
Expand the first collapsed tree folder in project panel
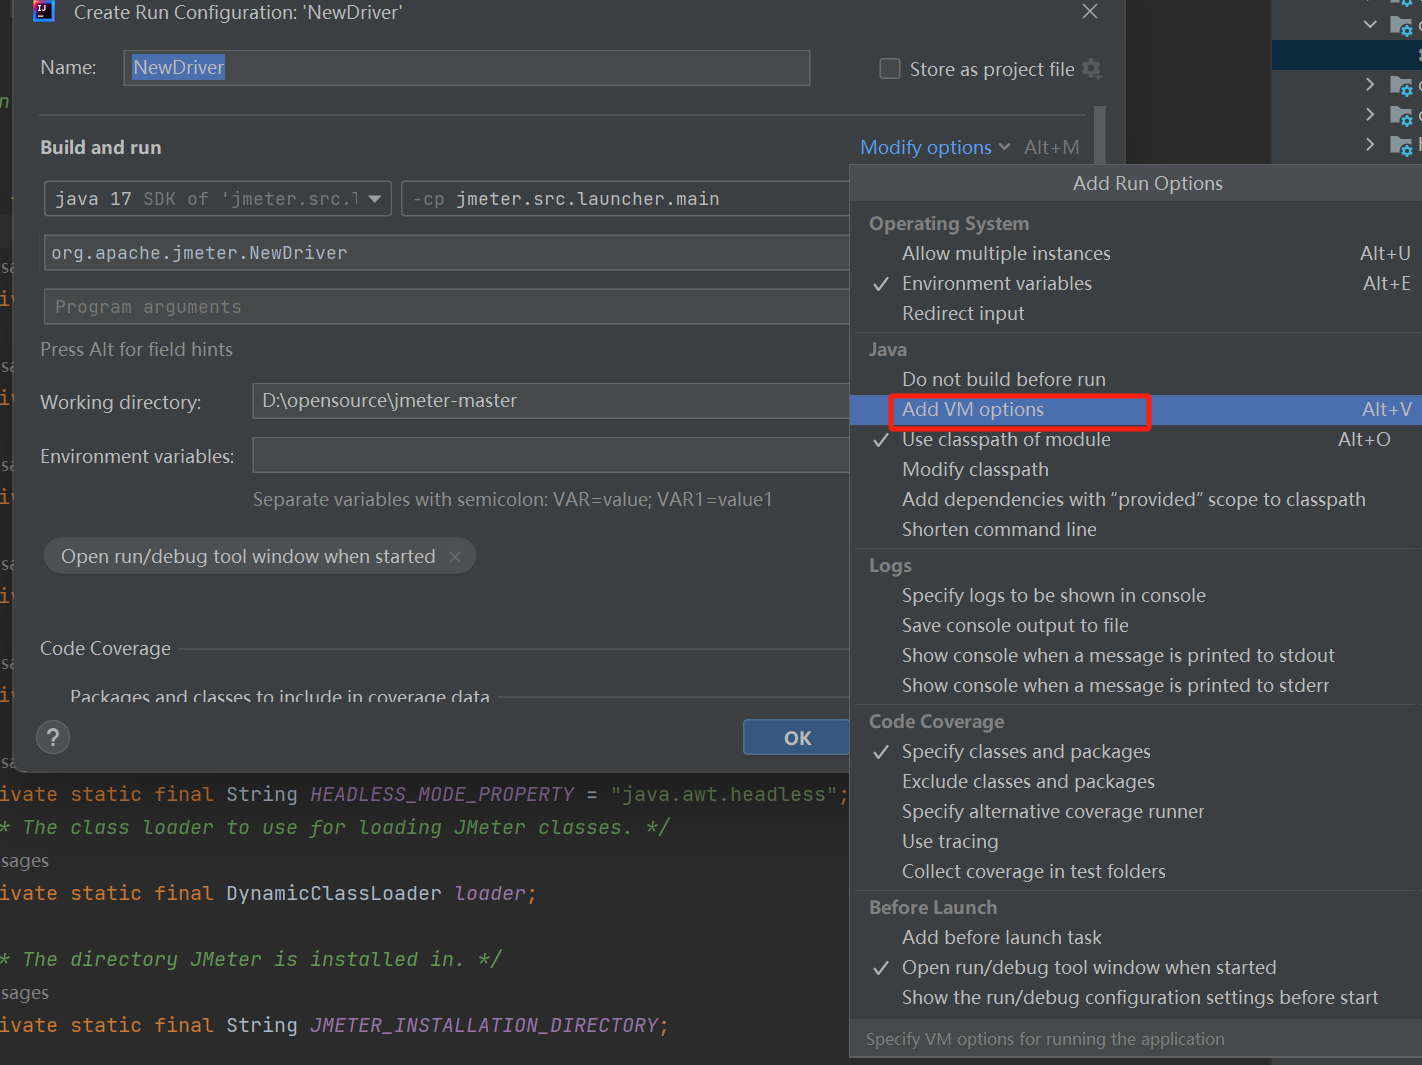[1370, 85]
